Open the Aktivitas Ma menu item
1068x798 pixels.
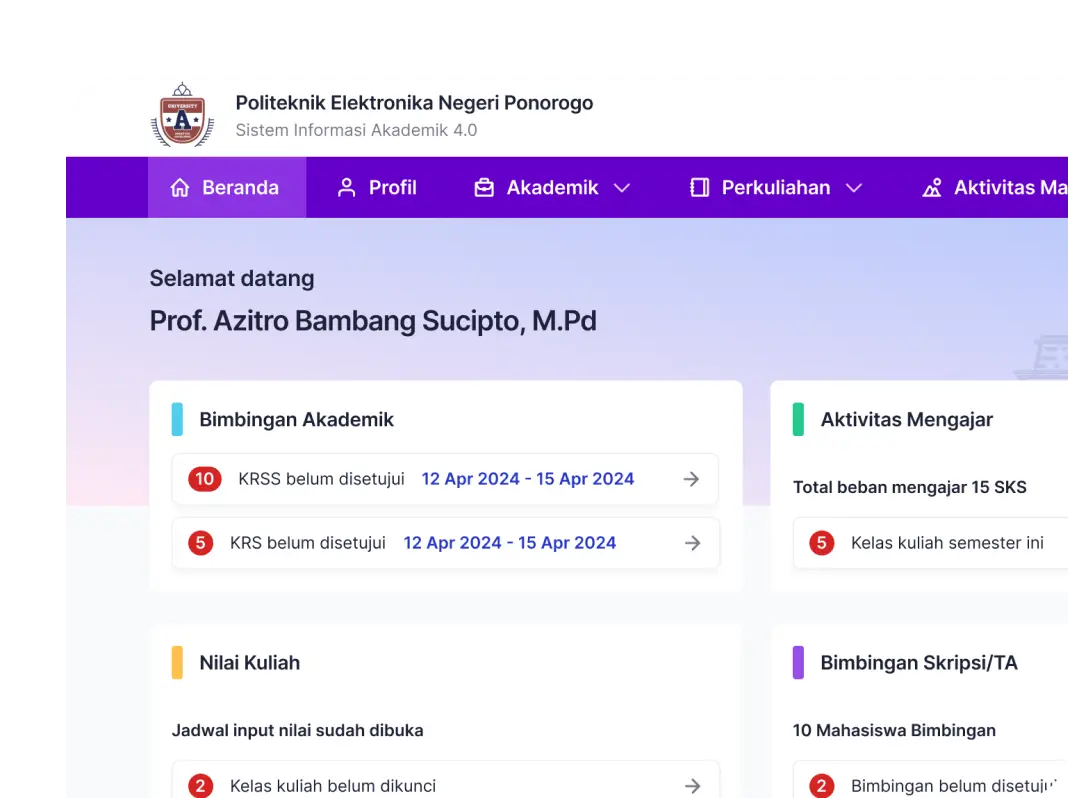pyautogui.click(x=994, y=187)
